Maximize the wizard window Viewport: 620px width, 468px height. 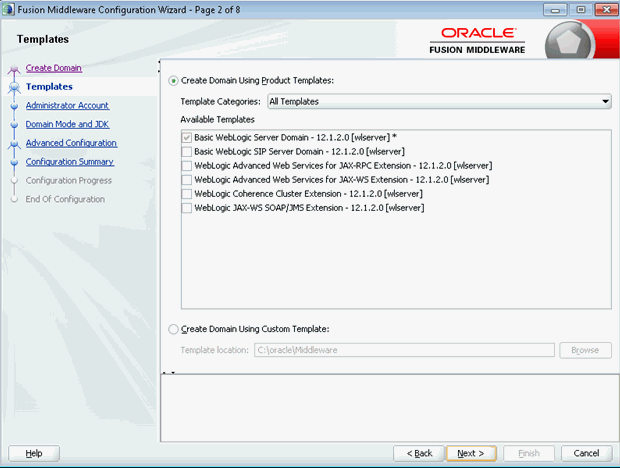coord(581,9)
